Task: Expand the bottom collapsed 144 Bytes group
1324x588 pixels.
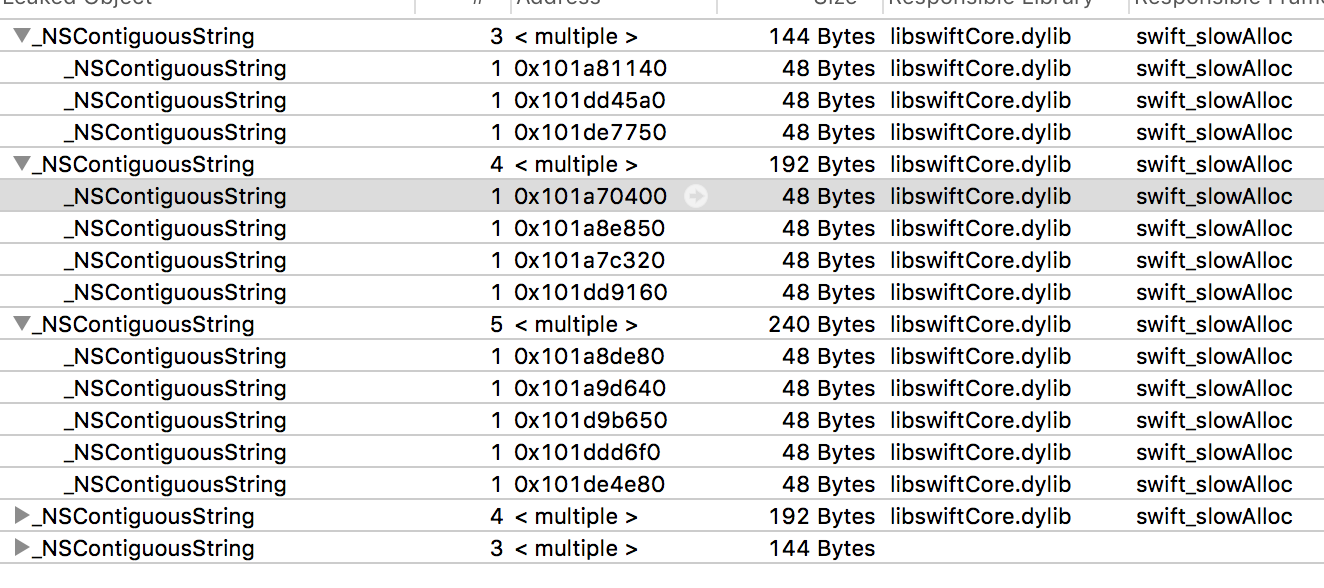Action: [x=22, y=549]
